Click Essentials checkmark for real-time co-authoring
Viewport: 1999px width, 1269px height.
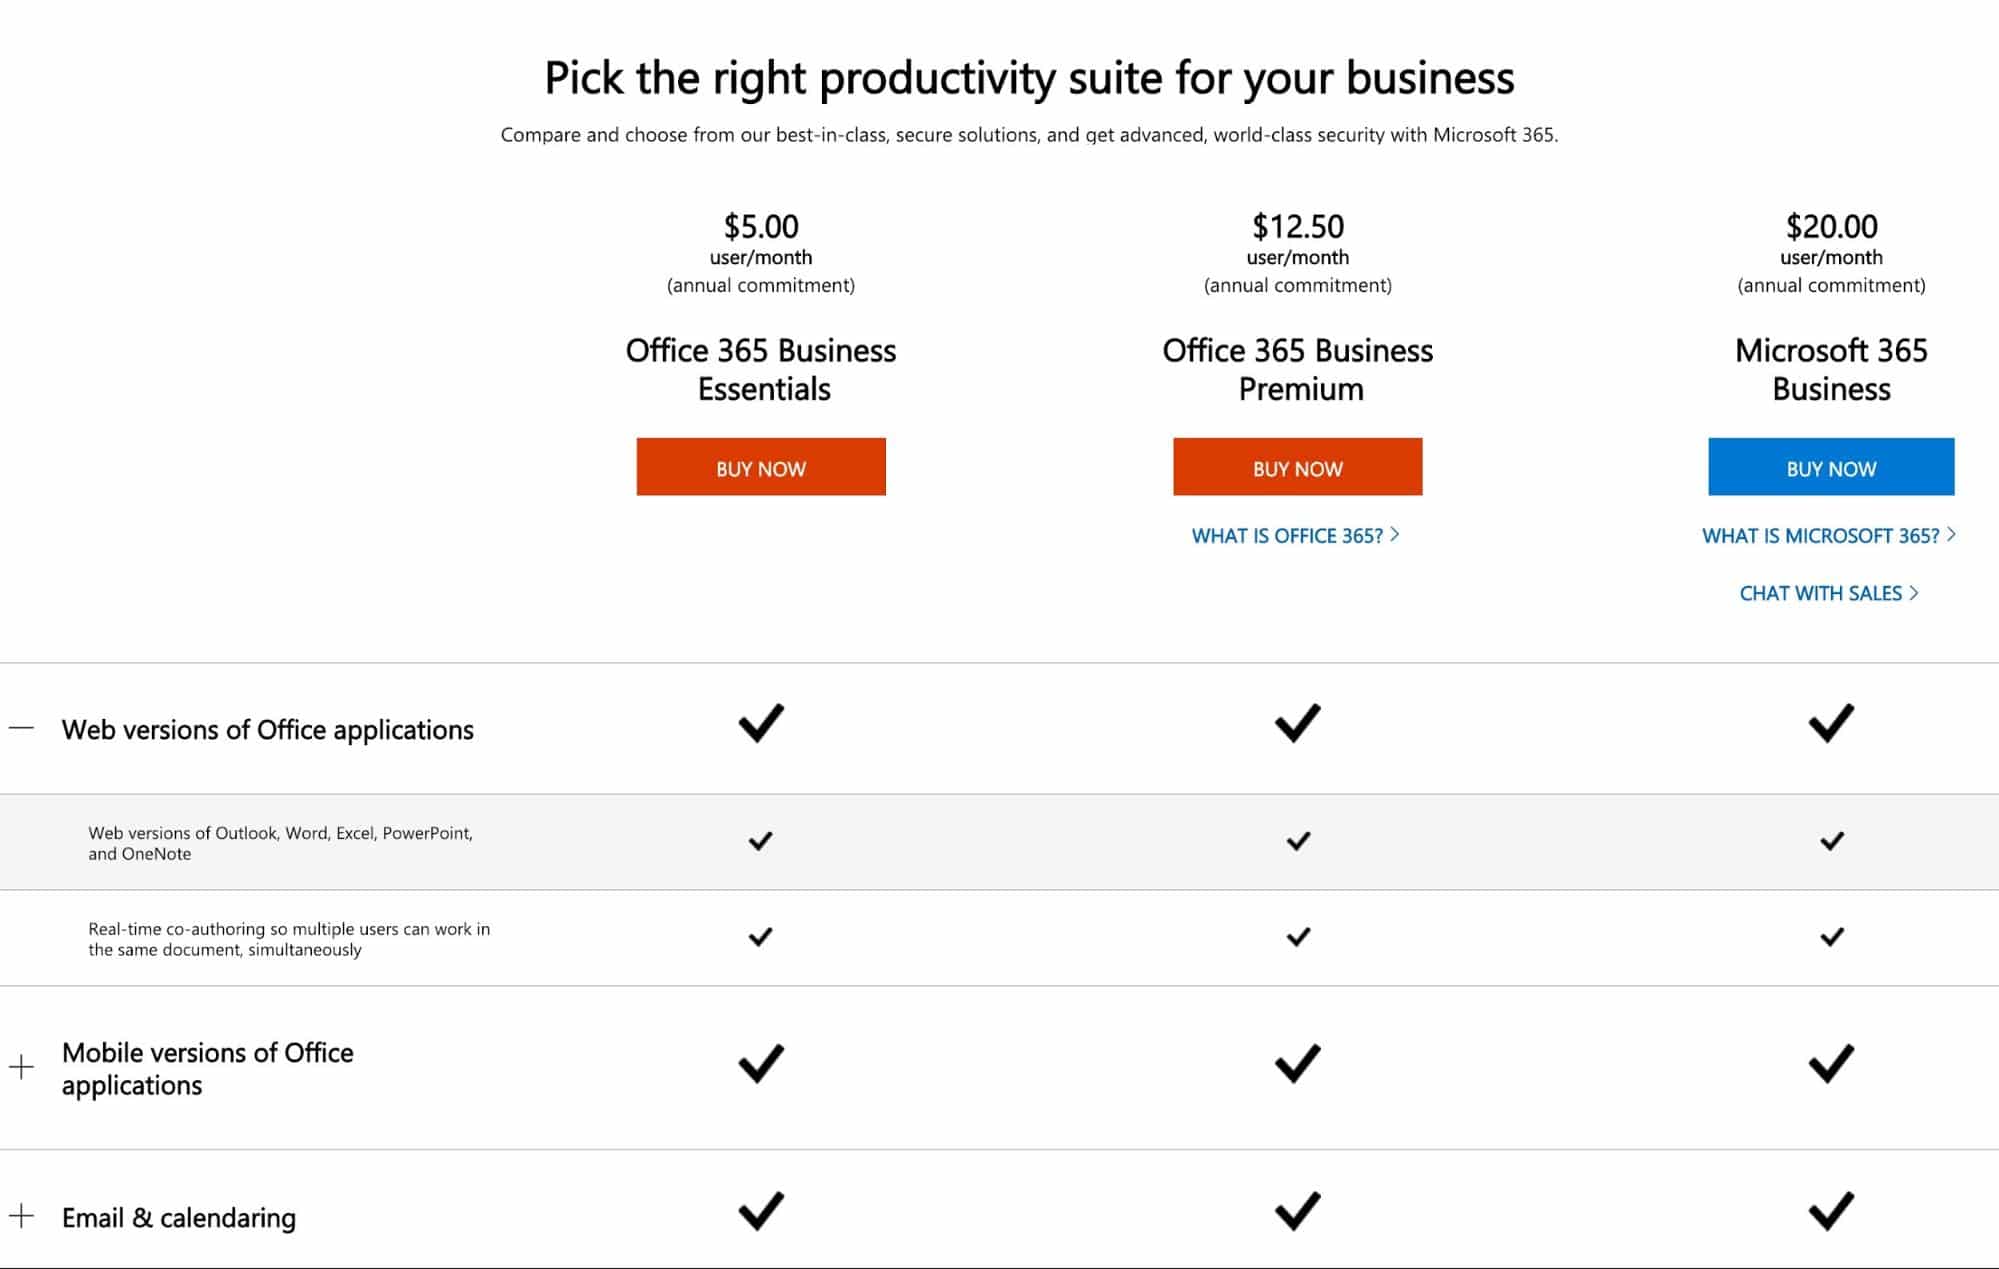coord(761,937)
